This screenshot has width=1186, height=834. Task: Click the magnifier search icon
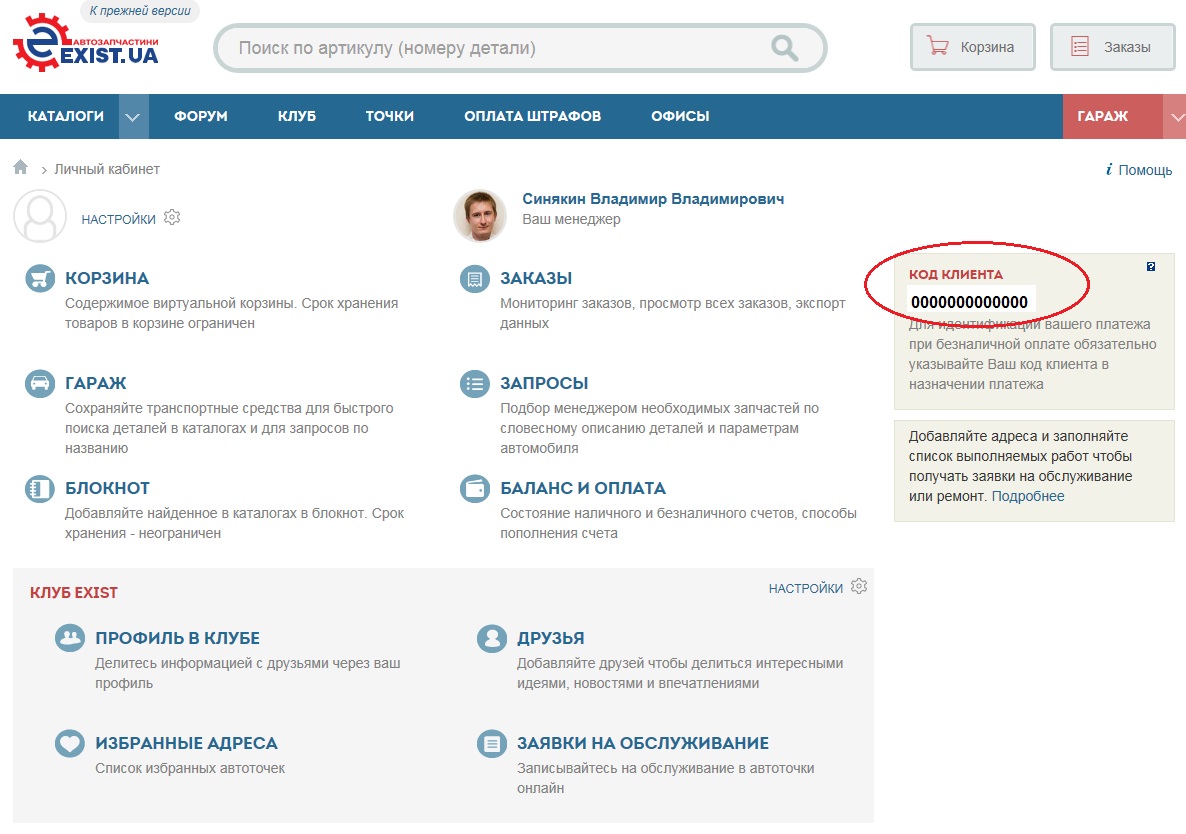point(784,47)
